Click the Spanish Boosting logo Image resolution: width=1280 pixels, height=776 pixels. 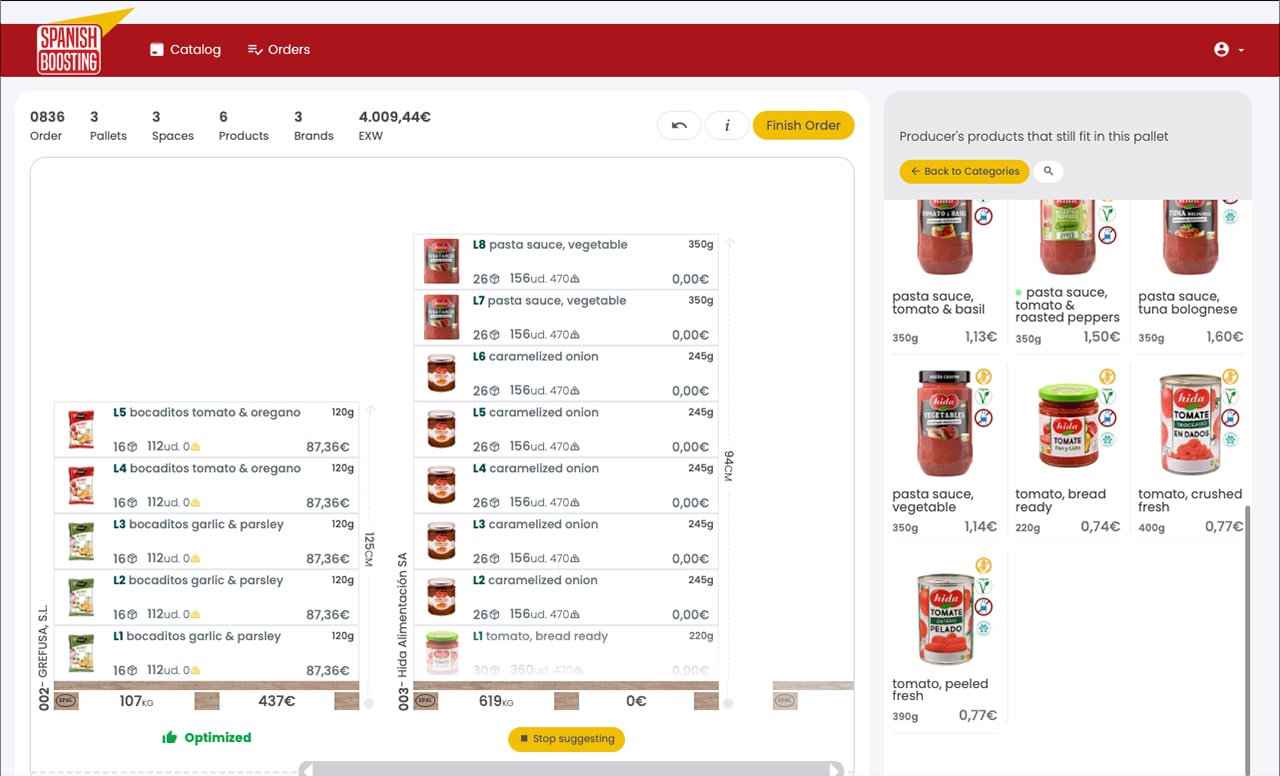(70, 48)
